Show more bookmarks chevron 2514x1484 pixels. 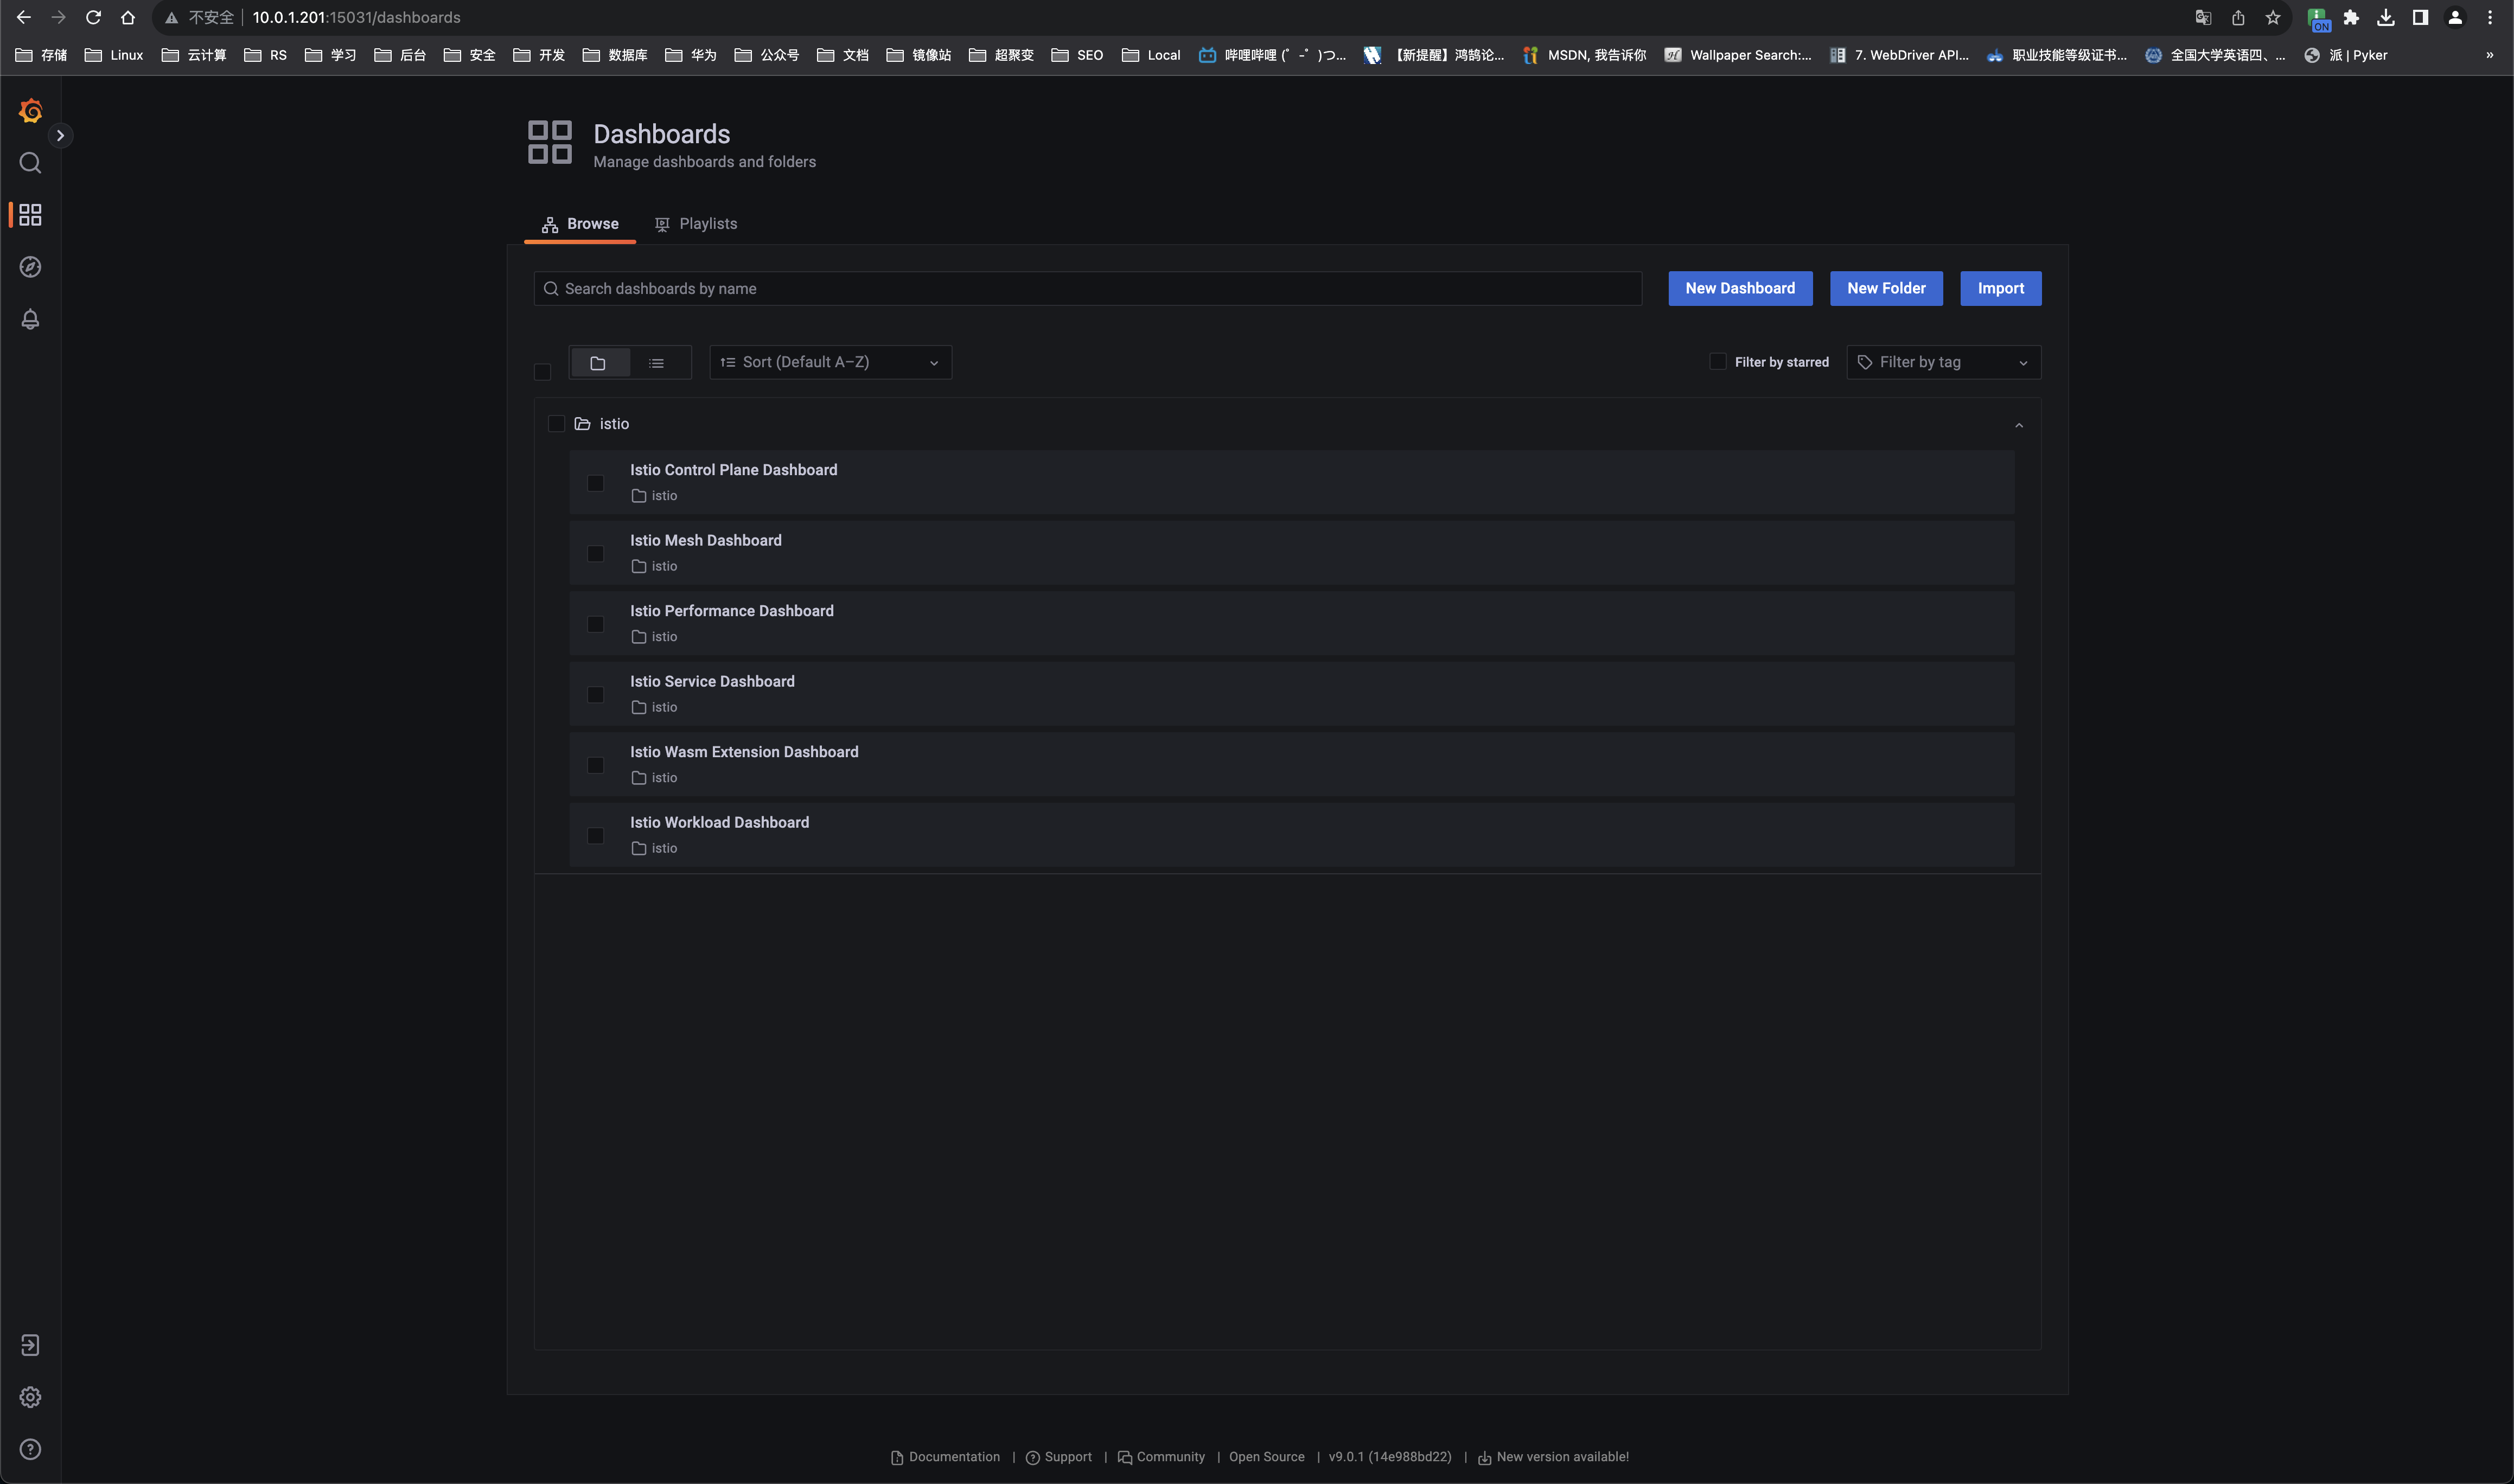pyautogui.click(x=2489, y=55)
